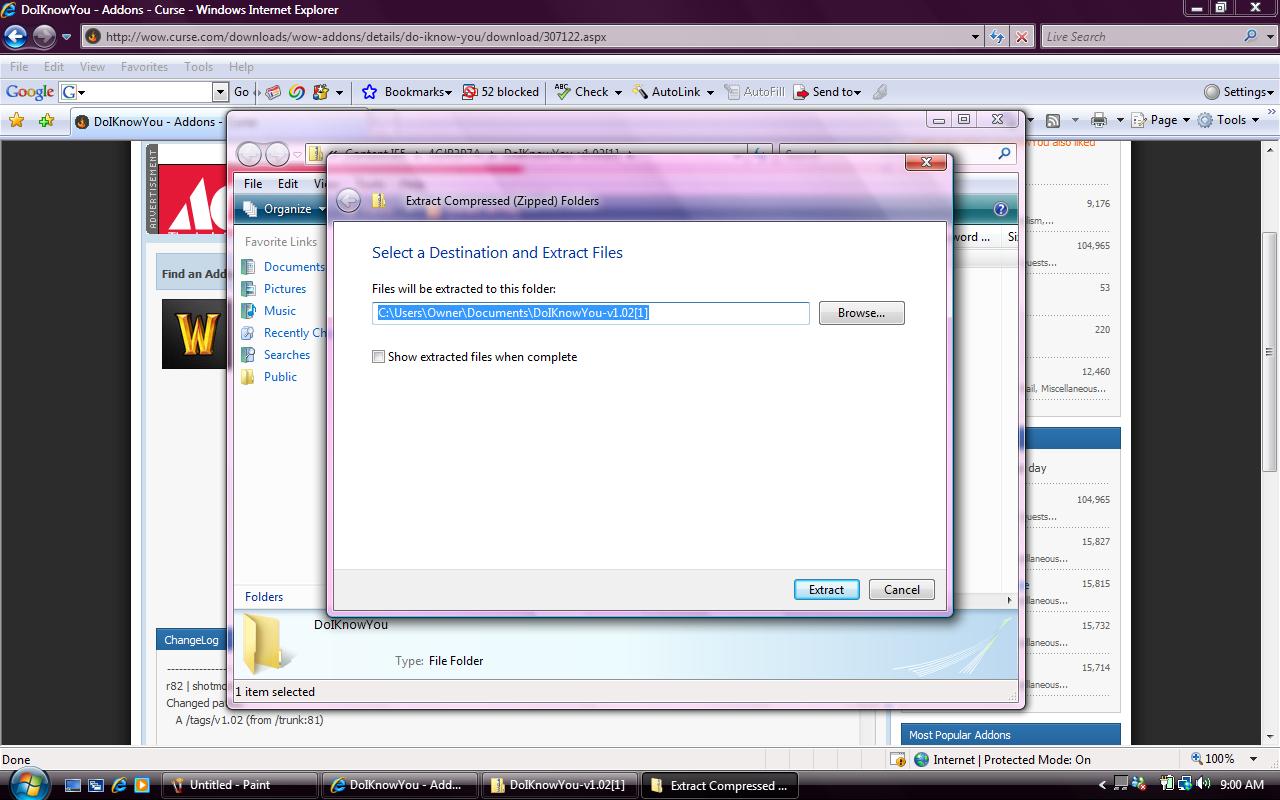Screen dimensions: 1280x800
Task: Click the Google toolbar Go button
Action: coord(241,91)
